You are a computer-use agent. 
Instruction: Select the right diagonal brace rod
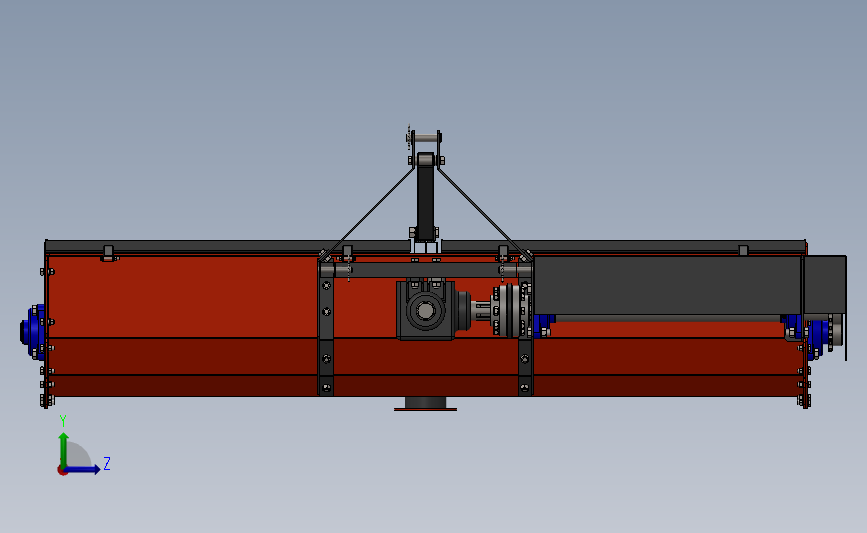coord(484,214)
